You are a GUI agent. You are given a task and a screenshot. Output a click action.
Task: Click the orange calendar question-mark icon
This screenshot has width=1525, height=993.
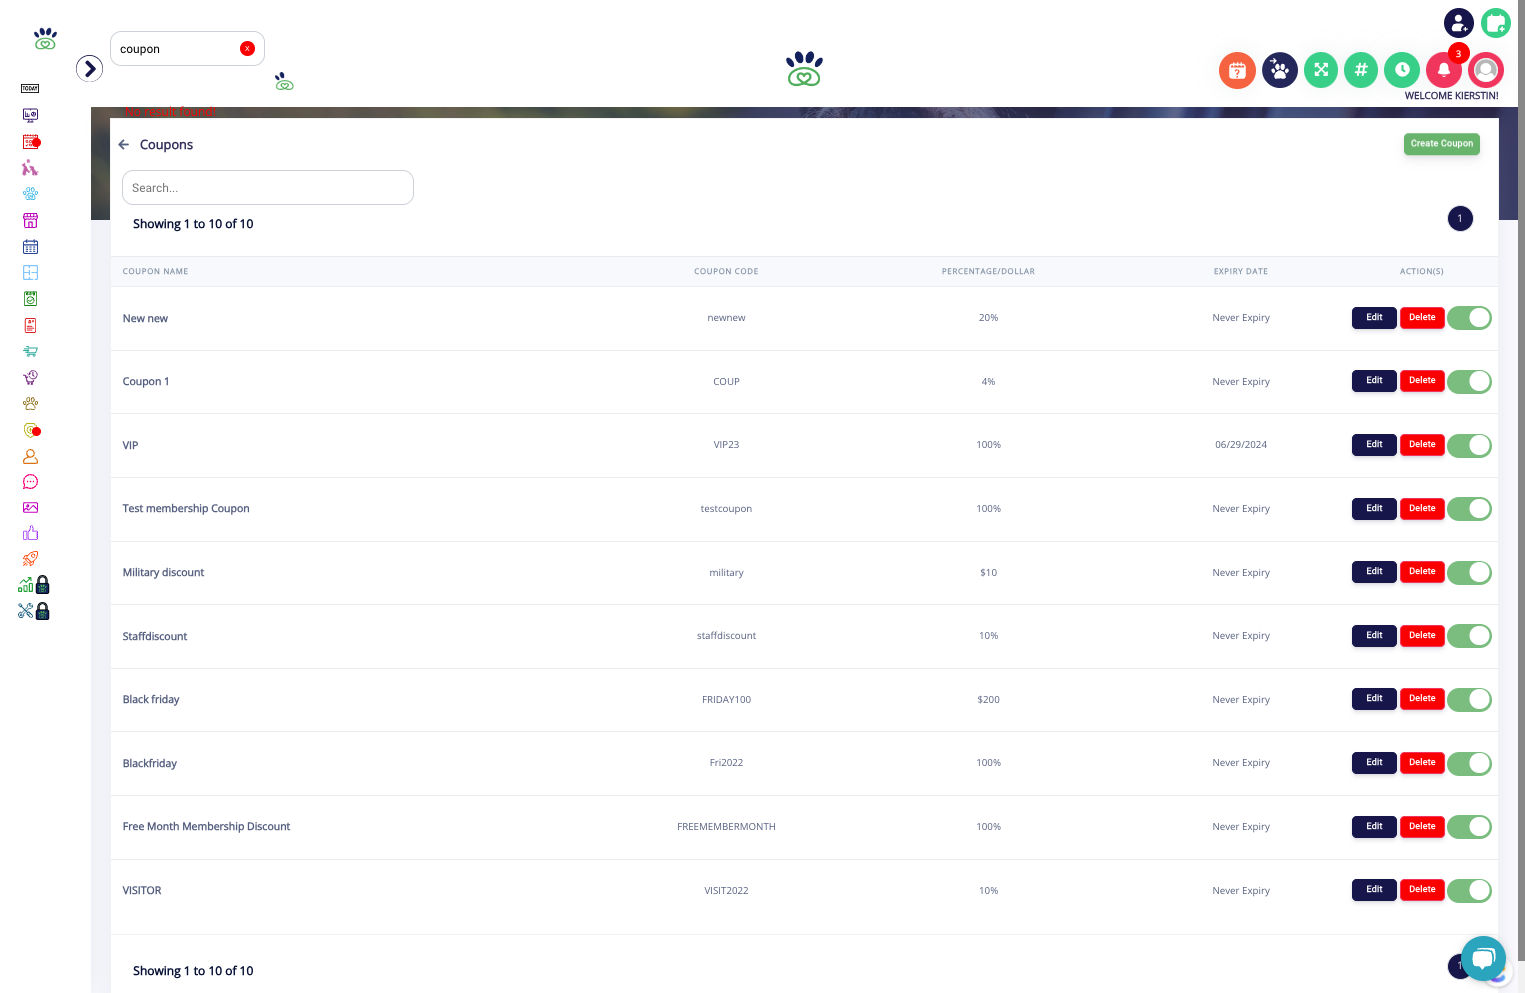click(x=1237, y=70)
